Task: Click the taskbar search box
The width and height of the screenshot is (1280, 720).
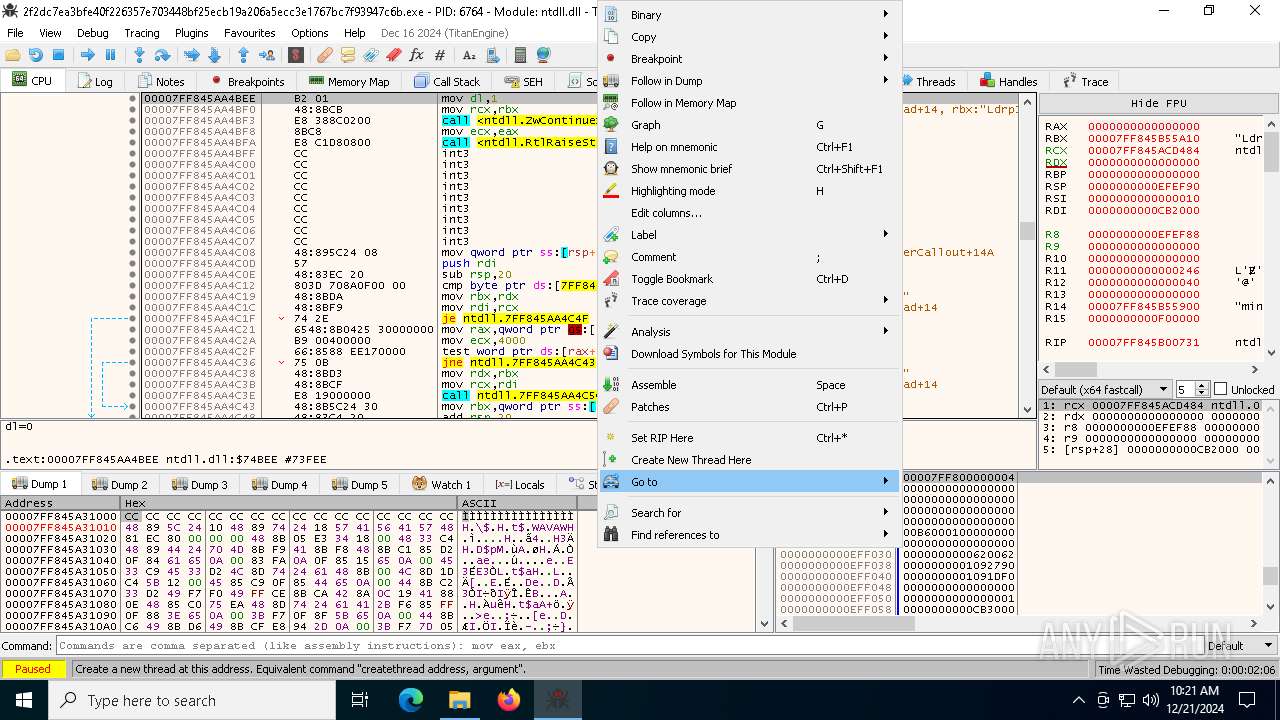Action: click(193, 700)
